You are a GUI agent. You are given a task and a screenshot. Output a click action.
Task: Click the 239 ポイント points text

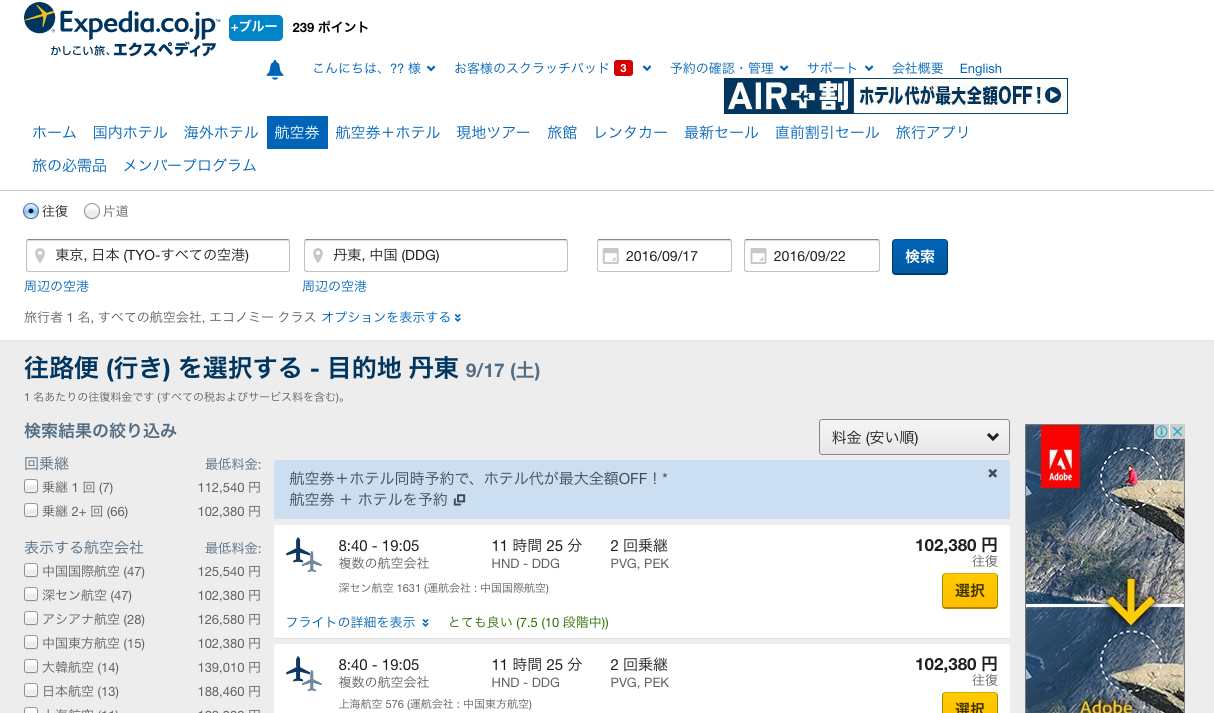pos(330,28)
